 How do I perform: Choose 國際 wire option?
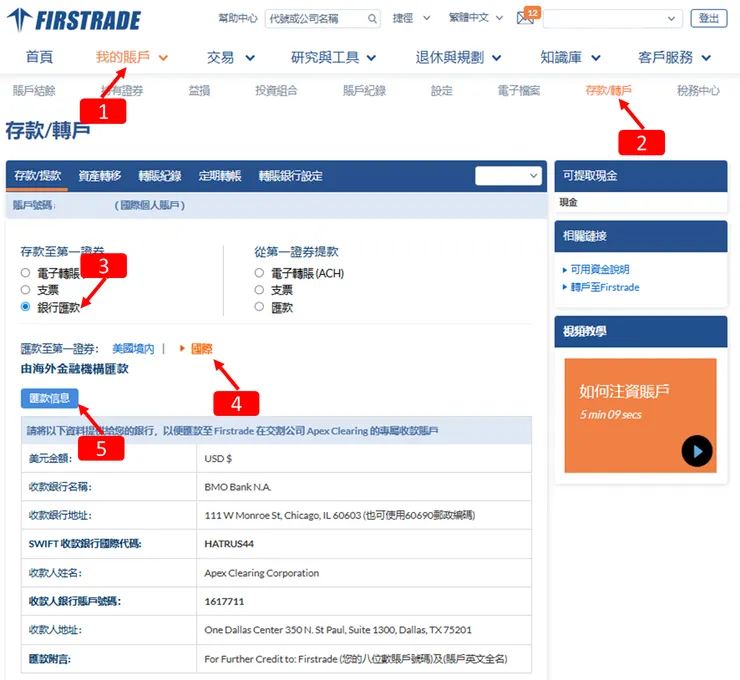202,349
